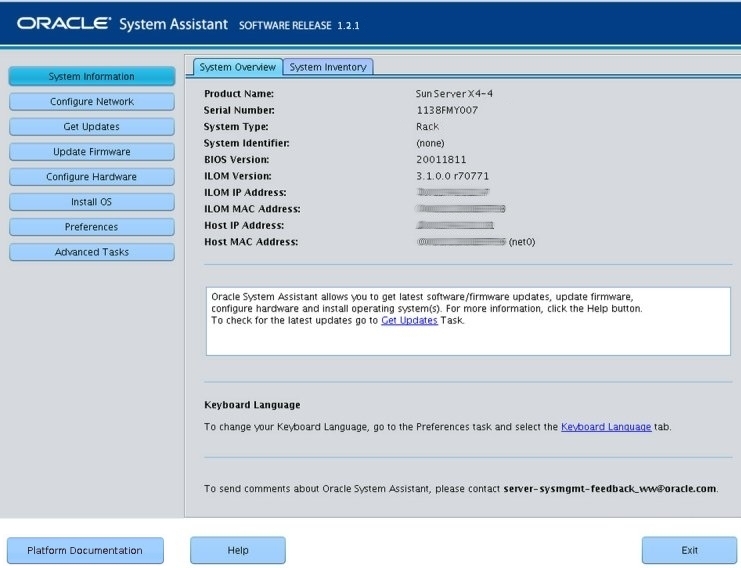Open the System Information task

click(x=92, y=76)
